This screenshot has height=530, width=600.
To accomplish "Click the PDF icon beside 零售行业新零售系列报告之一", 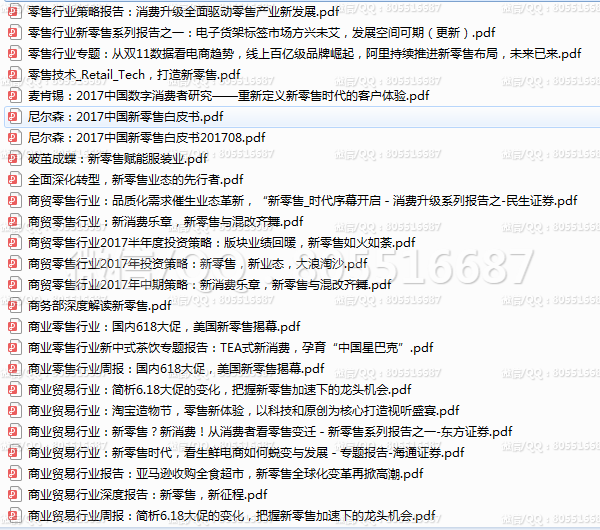I will [x=14, y=33].
